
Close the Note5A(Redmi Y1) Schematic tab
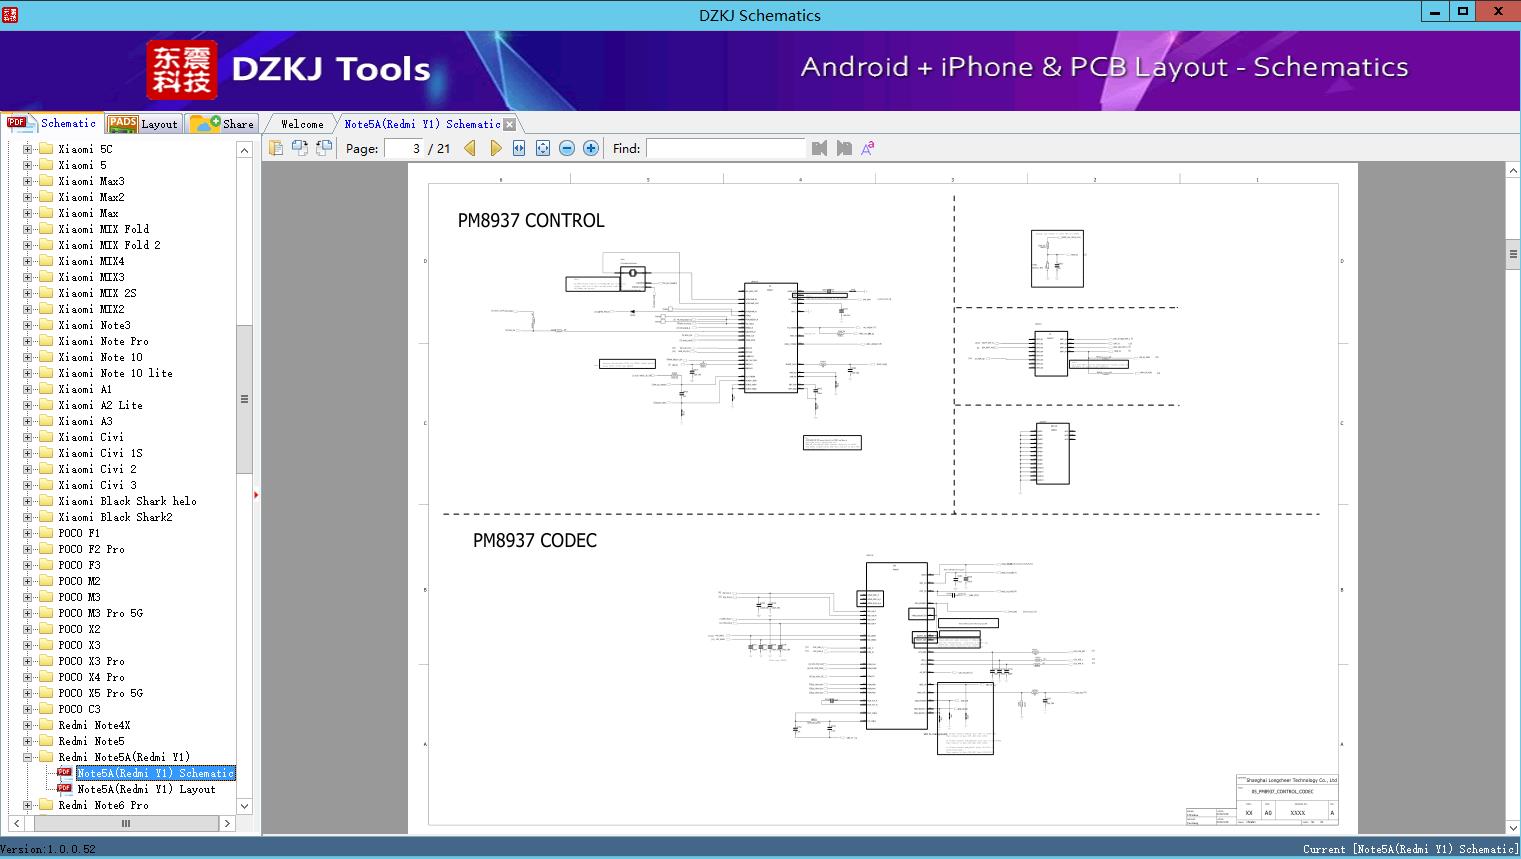(x=510, y=124)
